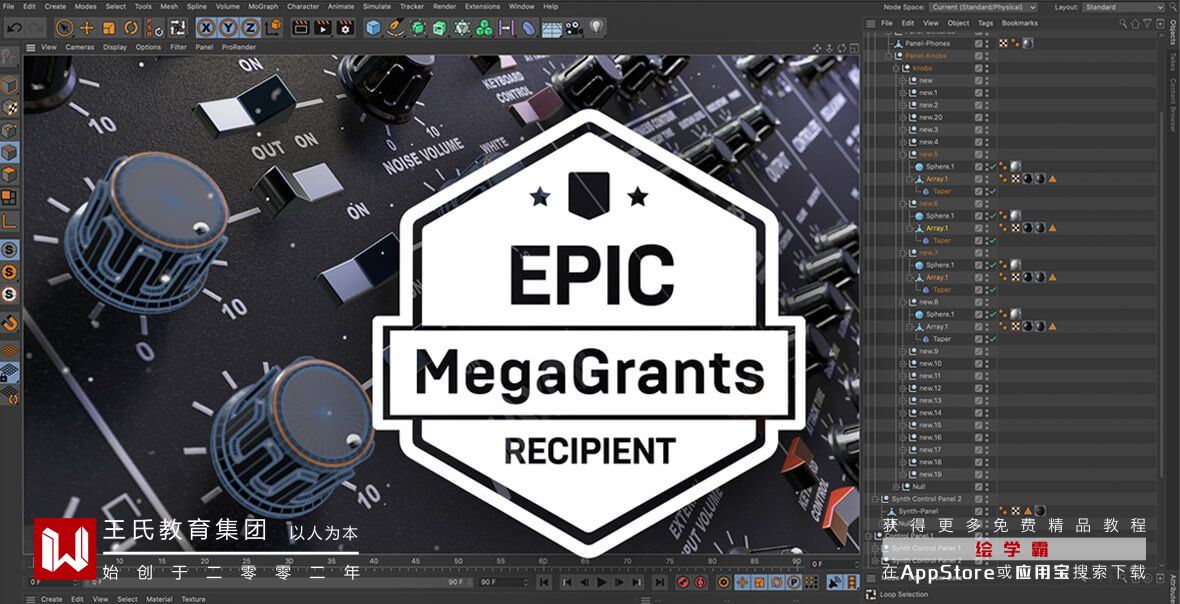The height and width of the screenshot is (604, 1180).
Task: Open viewport Cameras menu
Action: tap(80, 47)
